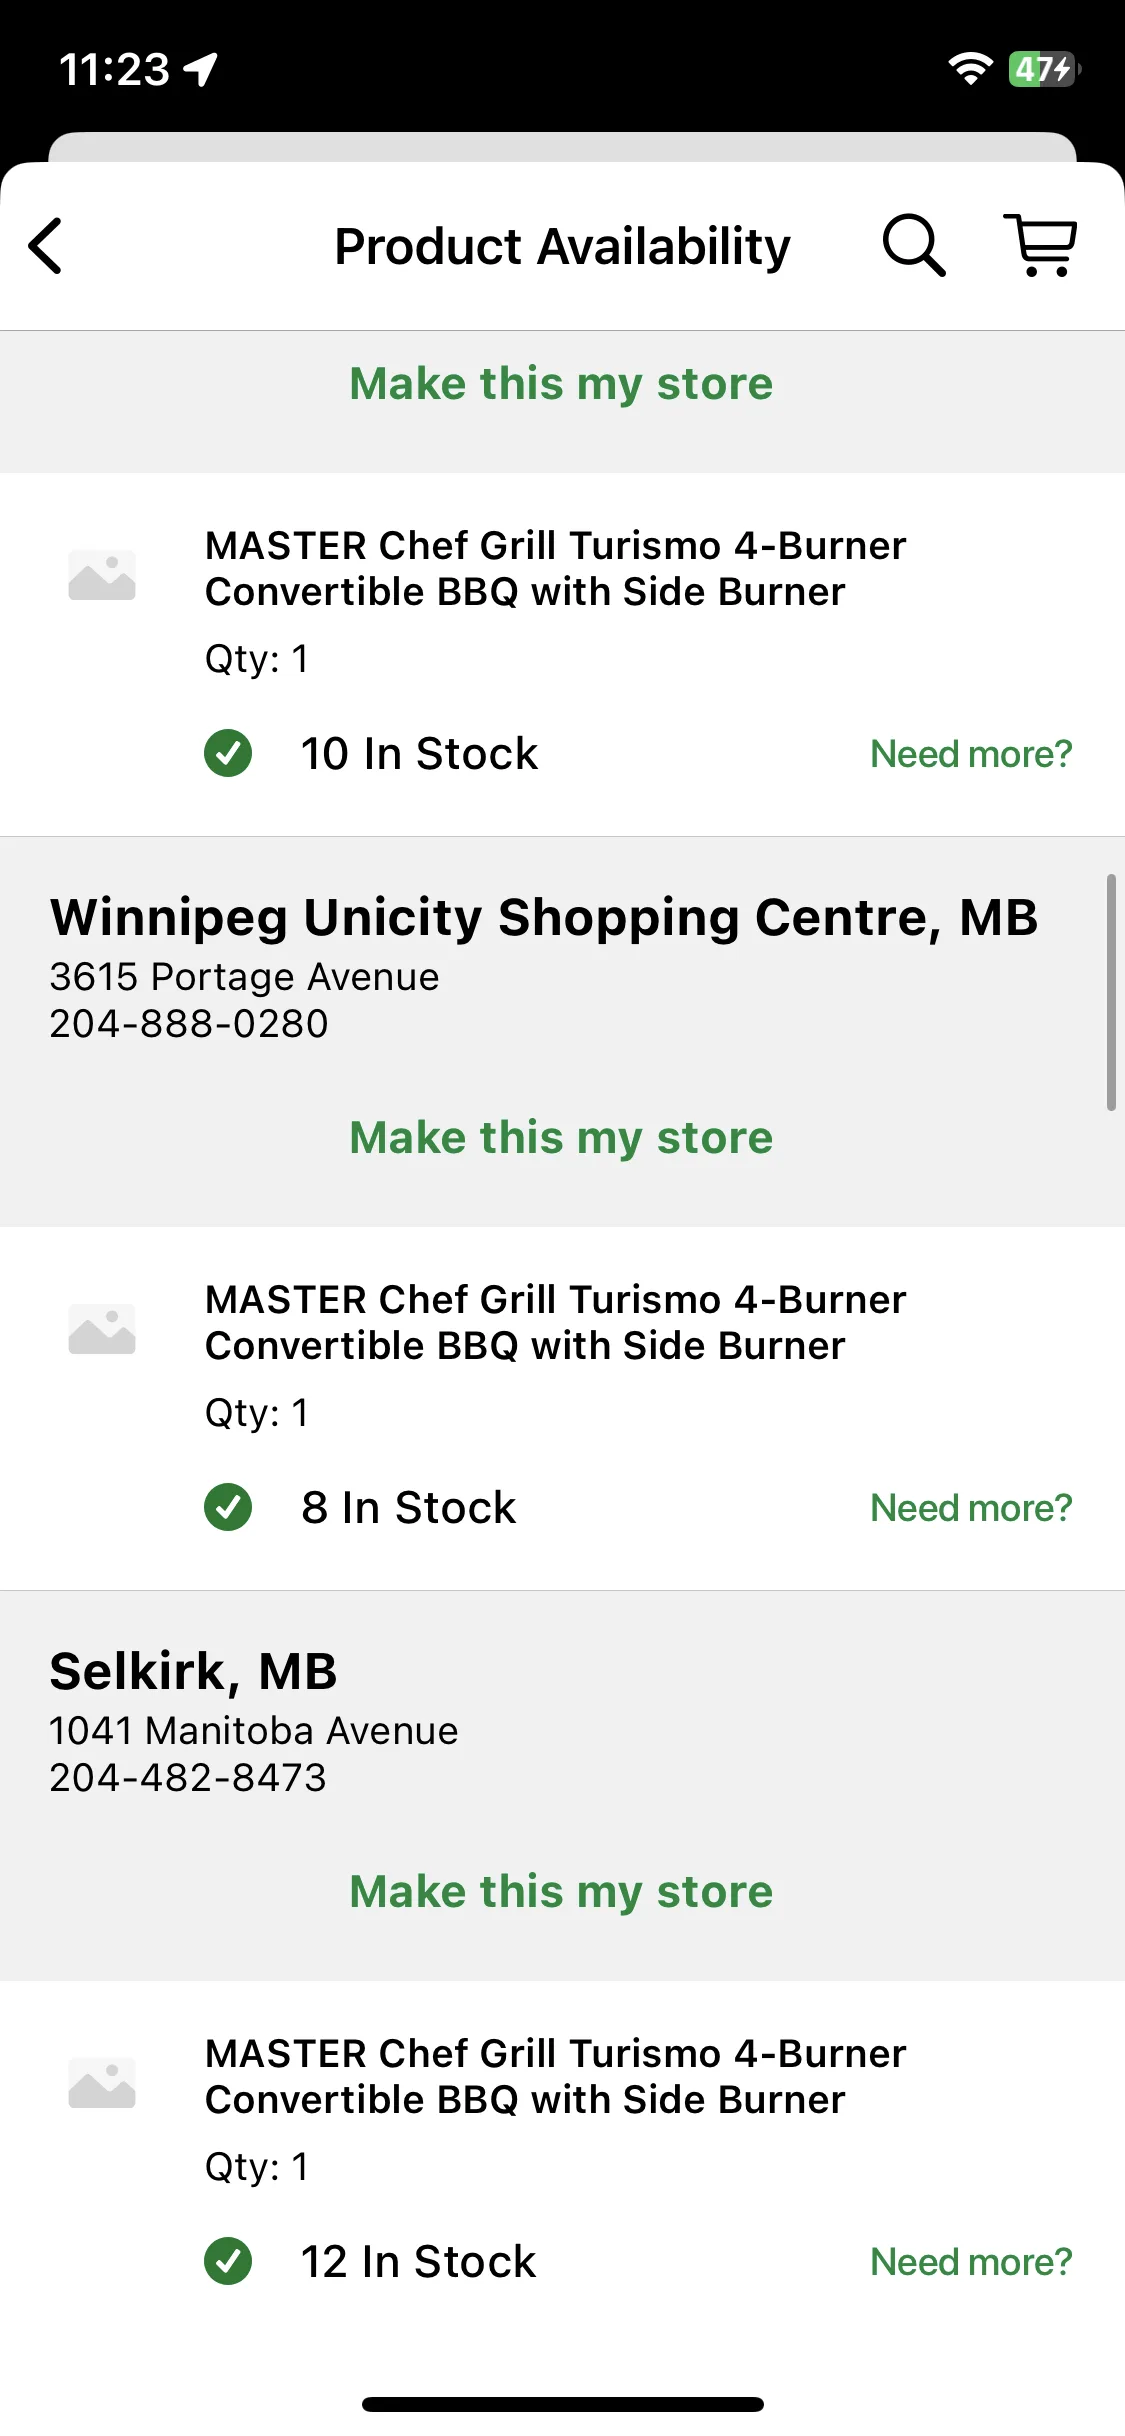
Task: Tap the vertical scrollbar indicator
Action: click(x=1111, y=992)
